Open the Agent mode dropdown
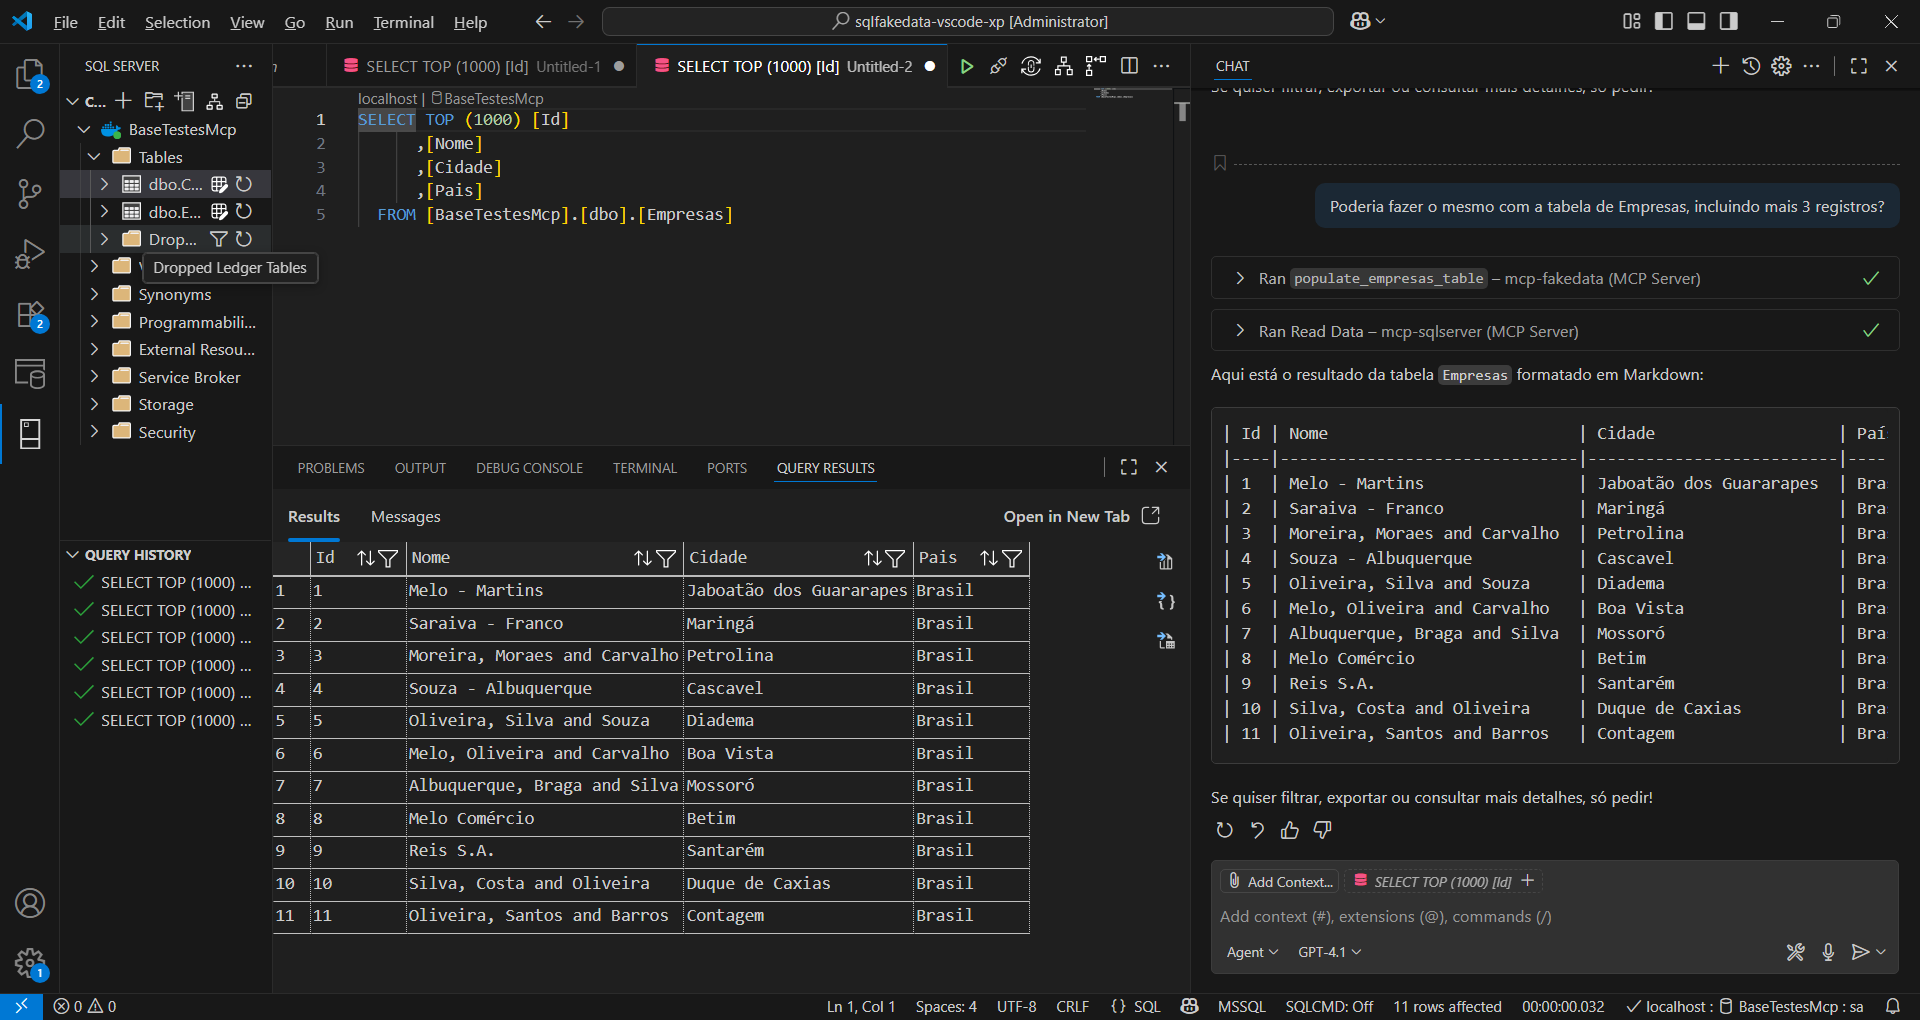Viewport: 1920px width, 1020px height. coord(1252,952)
